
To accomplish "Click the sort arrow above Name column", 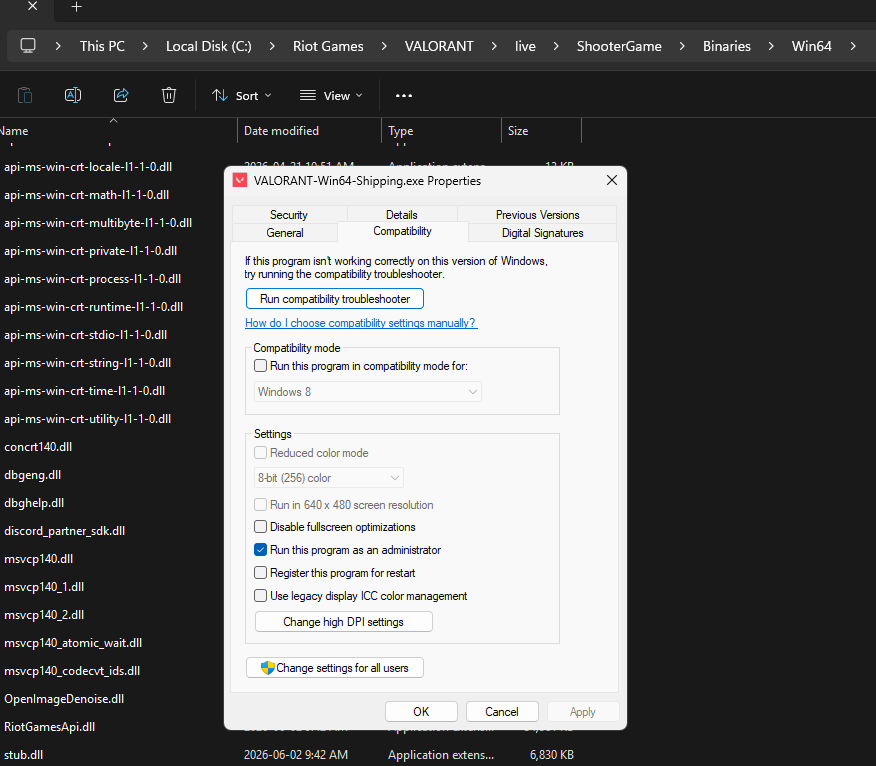I will click(x=113, y=120).
